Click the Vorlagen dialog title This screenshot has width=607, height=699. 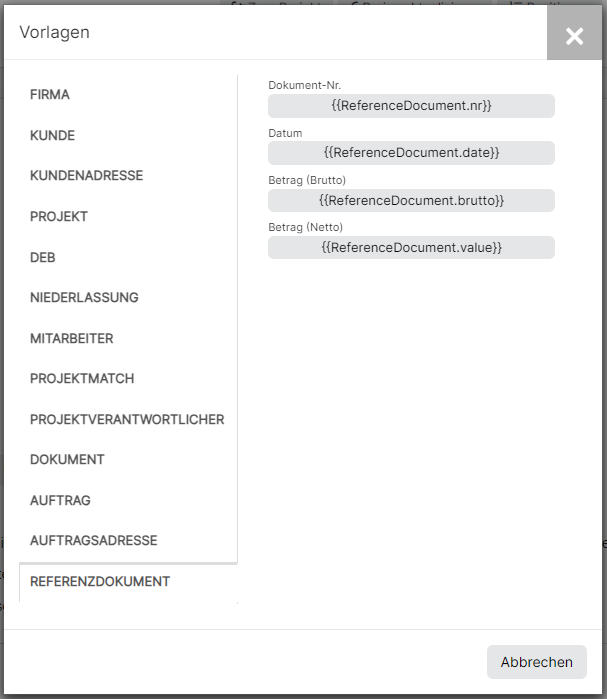coord(54,32)
